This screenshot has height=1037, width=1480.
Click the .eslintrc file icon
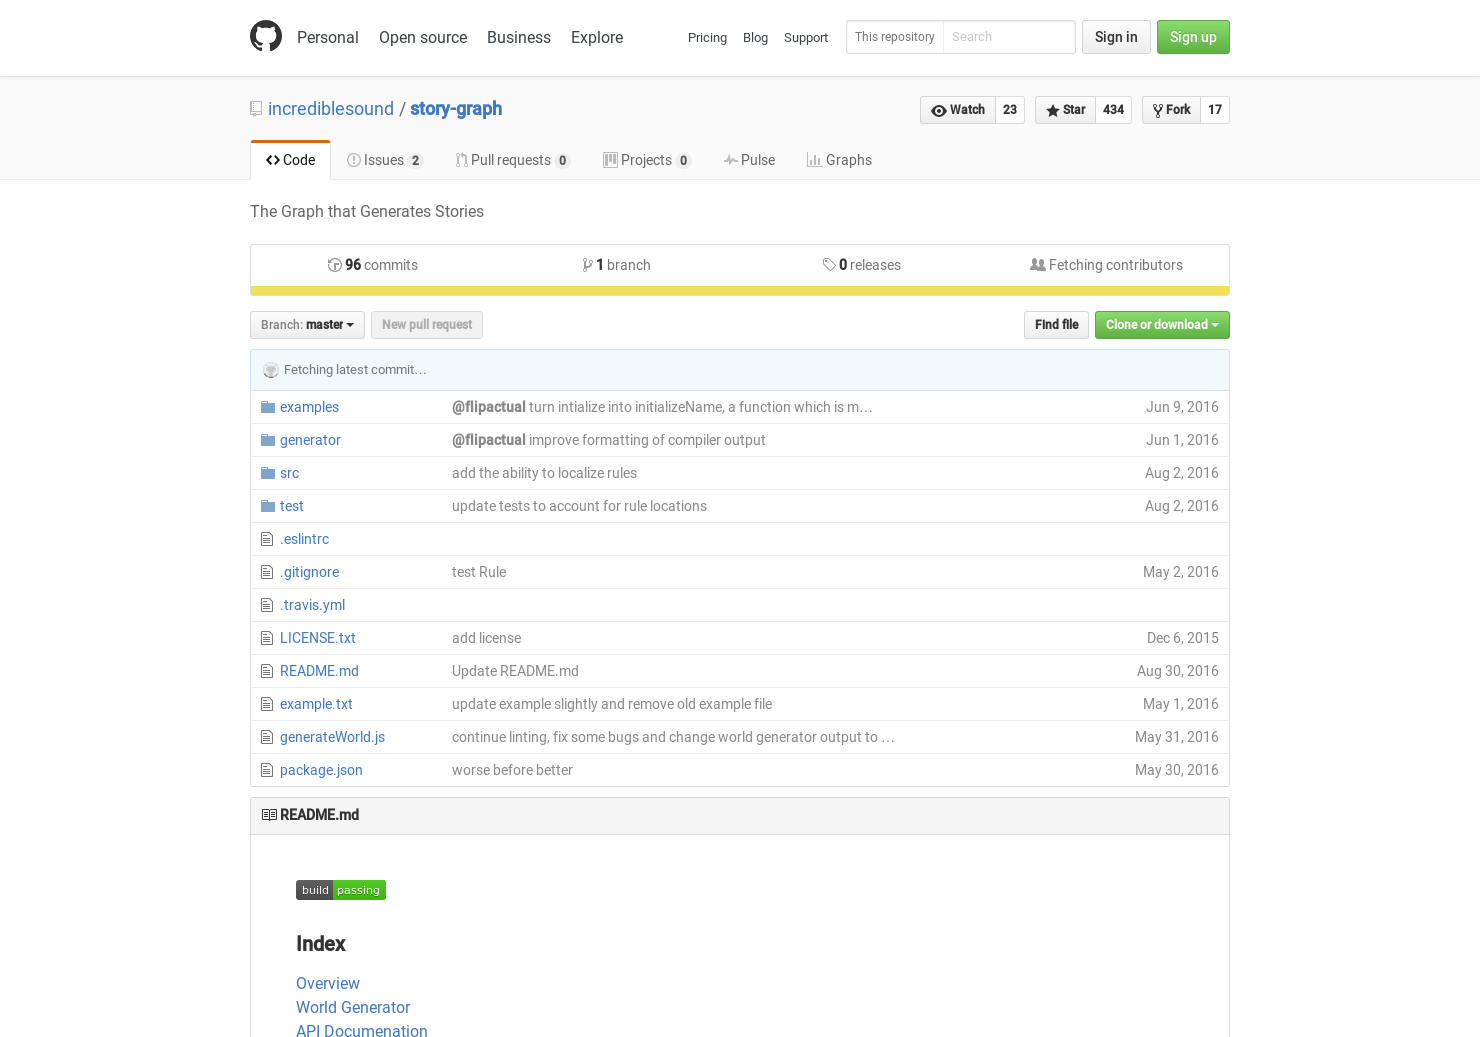tap(267, 539)
